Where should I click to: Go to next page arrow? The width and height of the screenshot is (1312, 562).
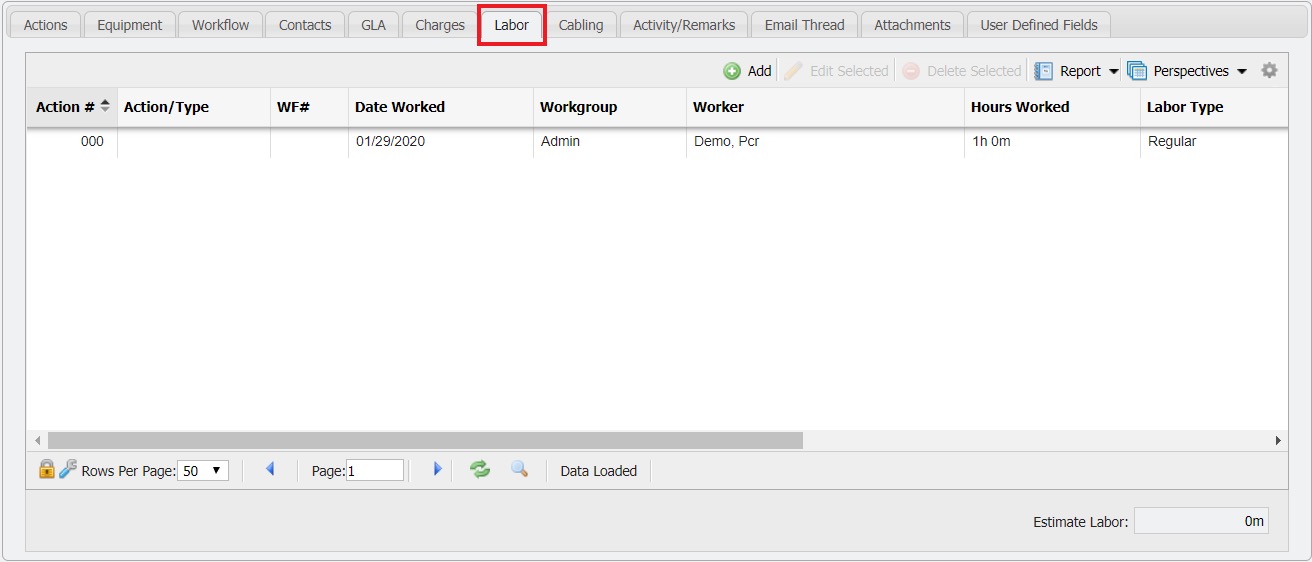[437, 469]
